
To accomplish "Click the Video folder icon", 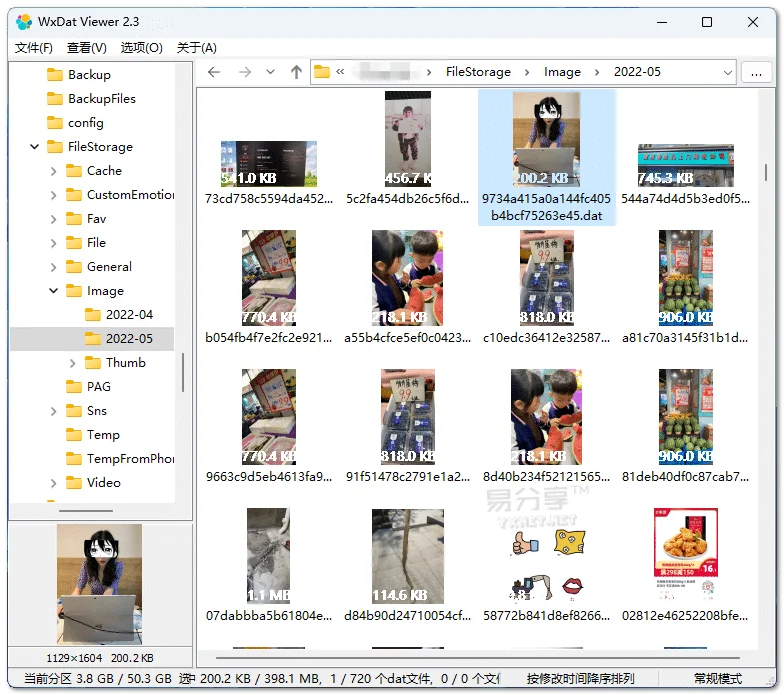I will 74,483.
